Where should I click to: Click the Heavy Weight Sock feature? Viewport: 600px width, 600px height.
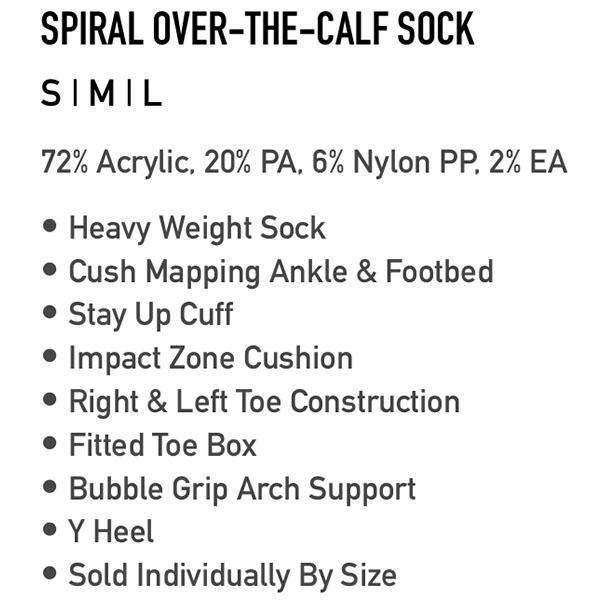pos(197,227)
